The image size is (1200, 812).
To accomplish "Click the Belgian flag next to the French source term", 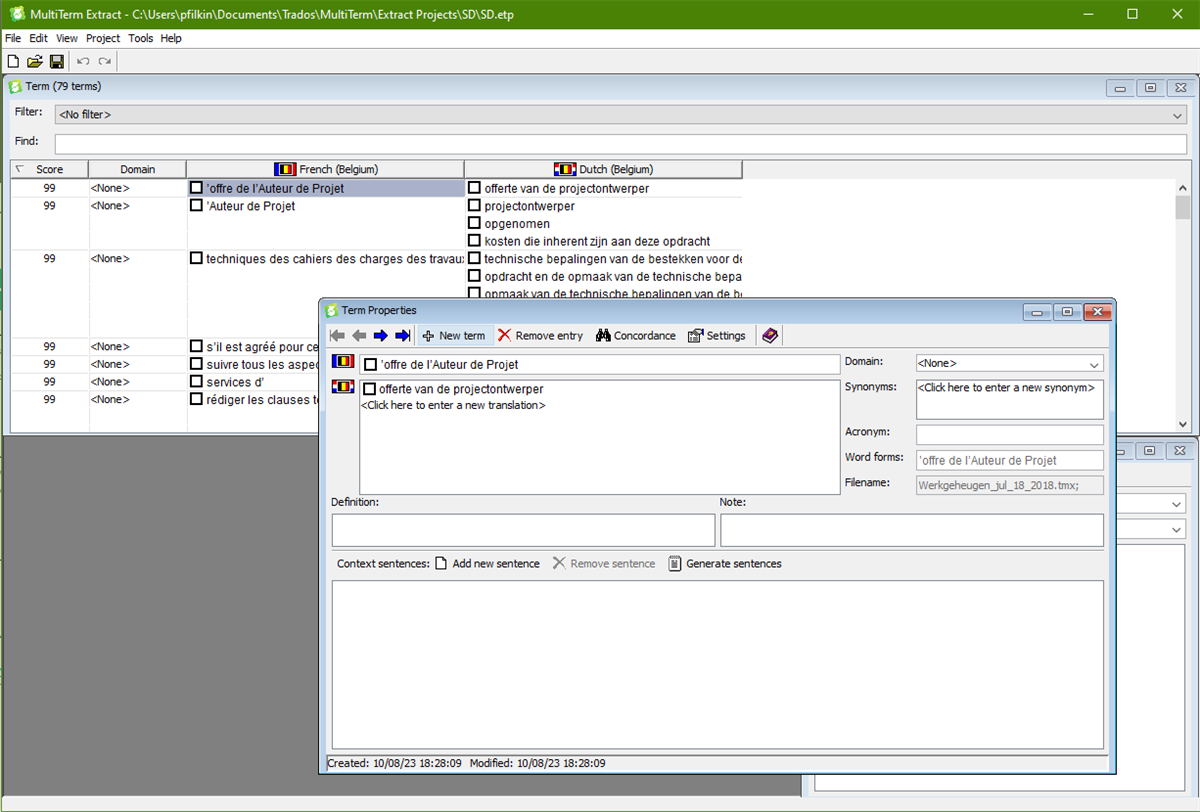I will point(343,362).
